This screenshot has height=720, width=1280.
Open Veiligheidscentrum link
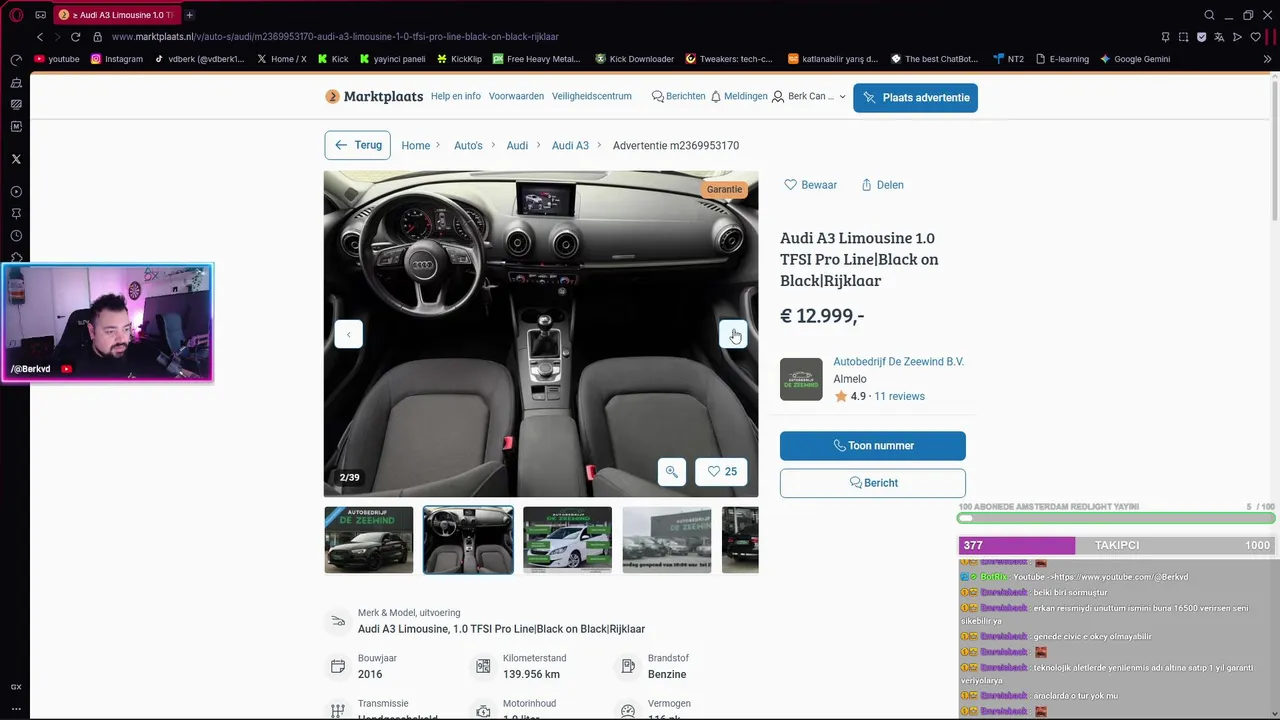click(592, 97)
